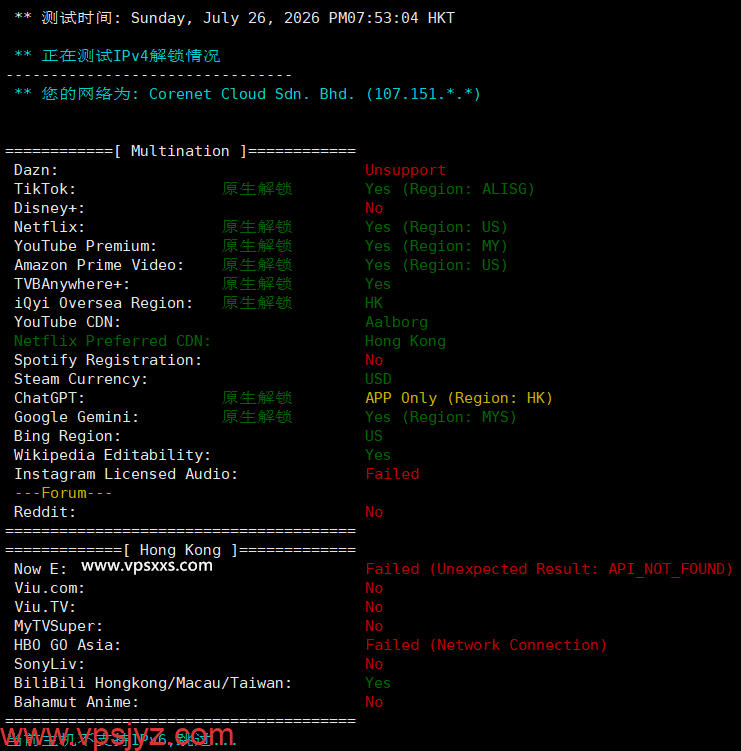Image resolution: width=741 pixels, height=751 pixels.
Task: Click '原生解锁' tag on the Netflix row
Action: point(257,227)
